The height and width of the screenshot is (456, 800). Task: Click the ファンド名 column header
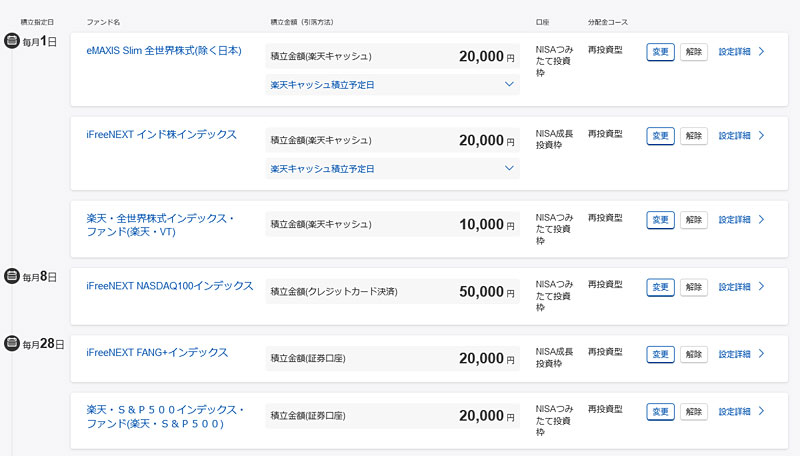103,22
